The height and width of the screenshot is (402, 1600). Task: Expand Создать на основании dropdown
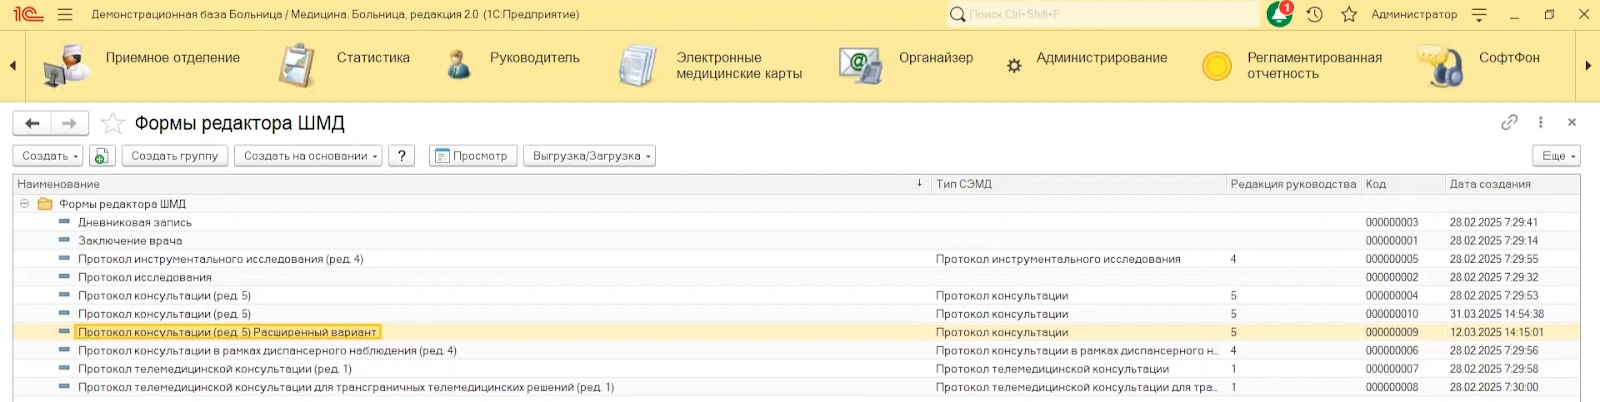pos(308,156)
